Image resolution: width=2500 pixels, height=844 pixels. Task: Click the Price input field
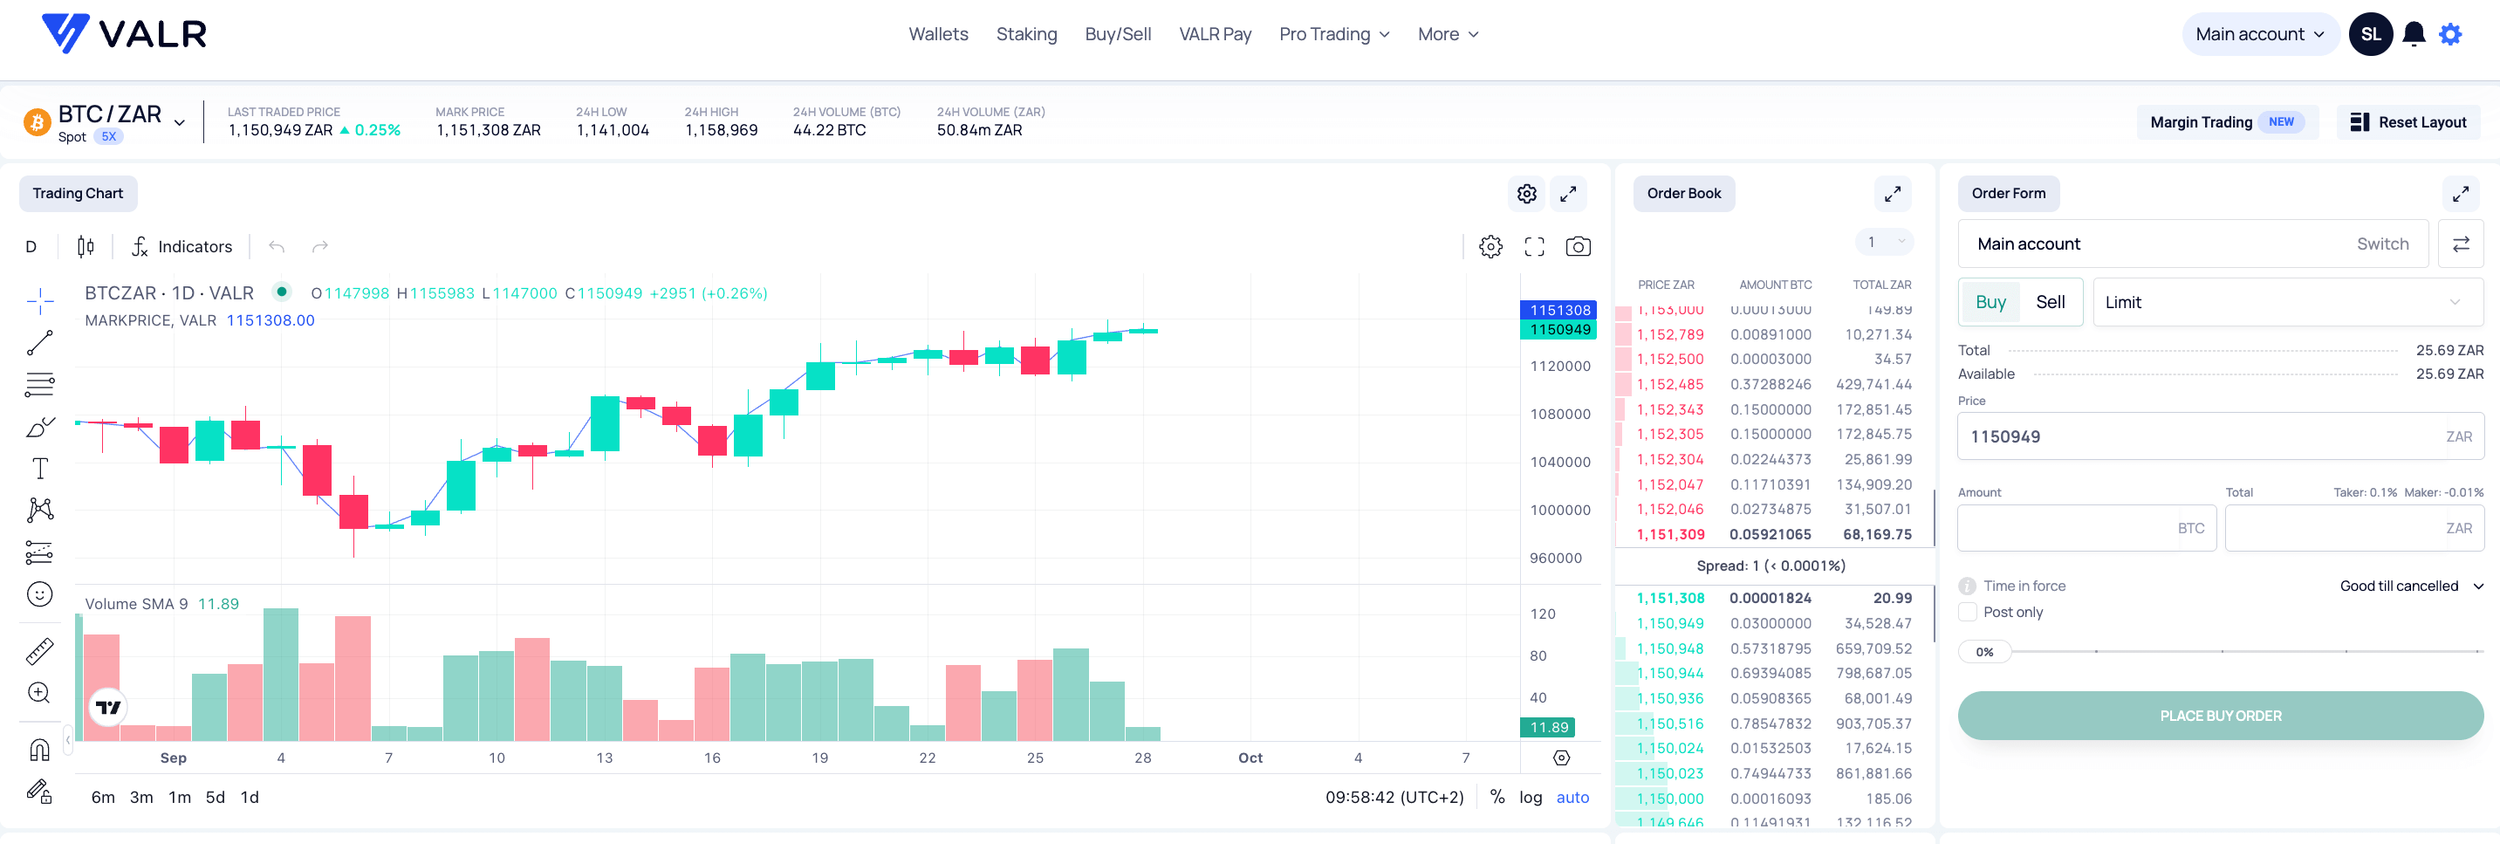pos(2220,436)
